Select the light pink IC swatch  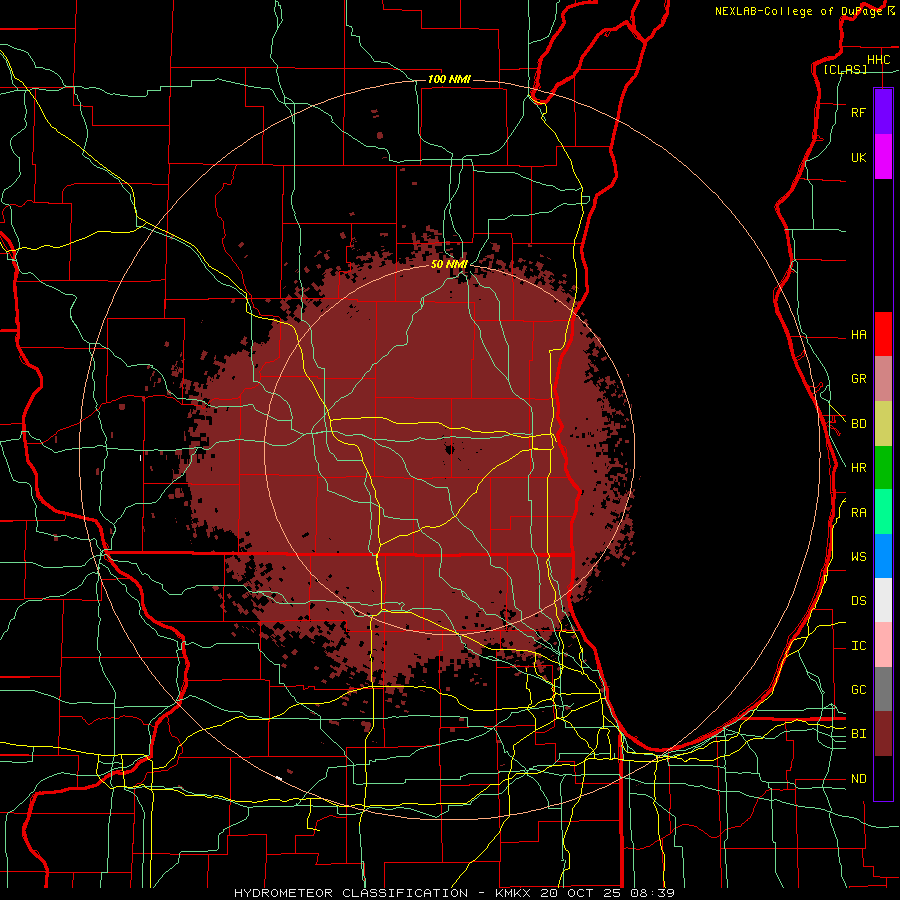coord(883,645)
